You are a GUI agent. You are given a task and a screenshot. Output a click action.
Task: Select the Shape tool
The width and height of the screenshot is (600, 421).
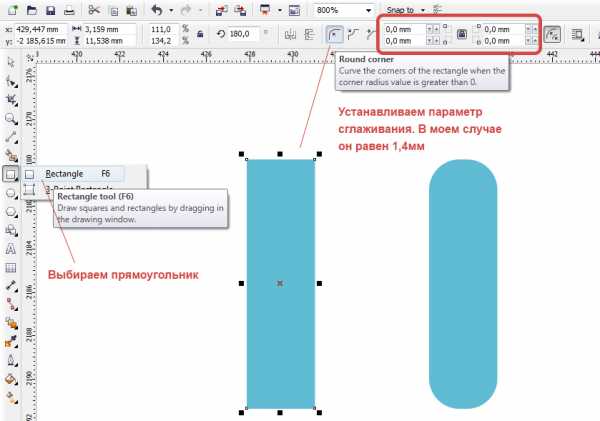[11, 81]
